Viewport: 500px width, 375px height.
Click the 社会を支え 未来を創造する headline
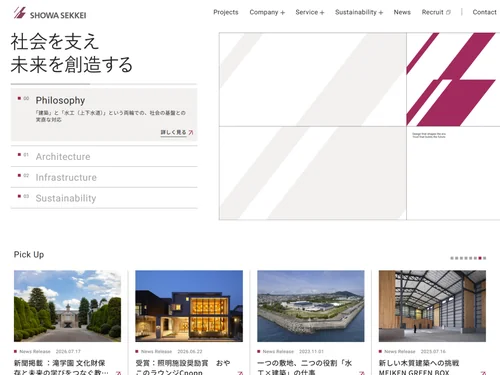(x=72, y=53)
